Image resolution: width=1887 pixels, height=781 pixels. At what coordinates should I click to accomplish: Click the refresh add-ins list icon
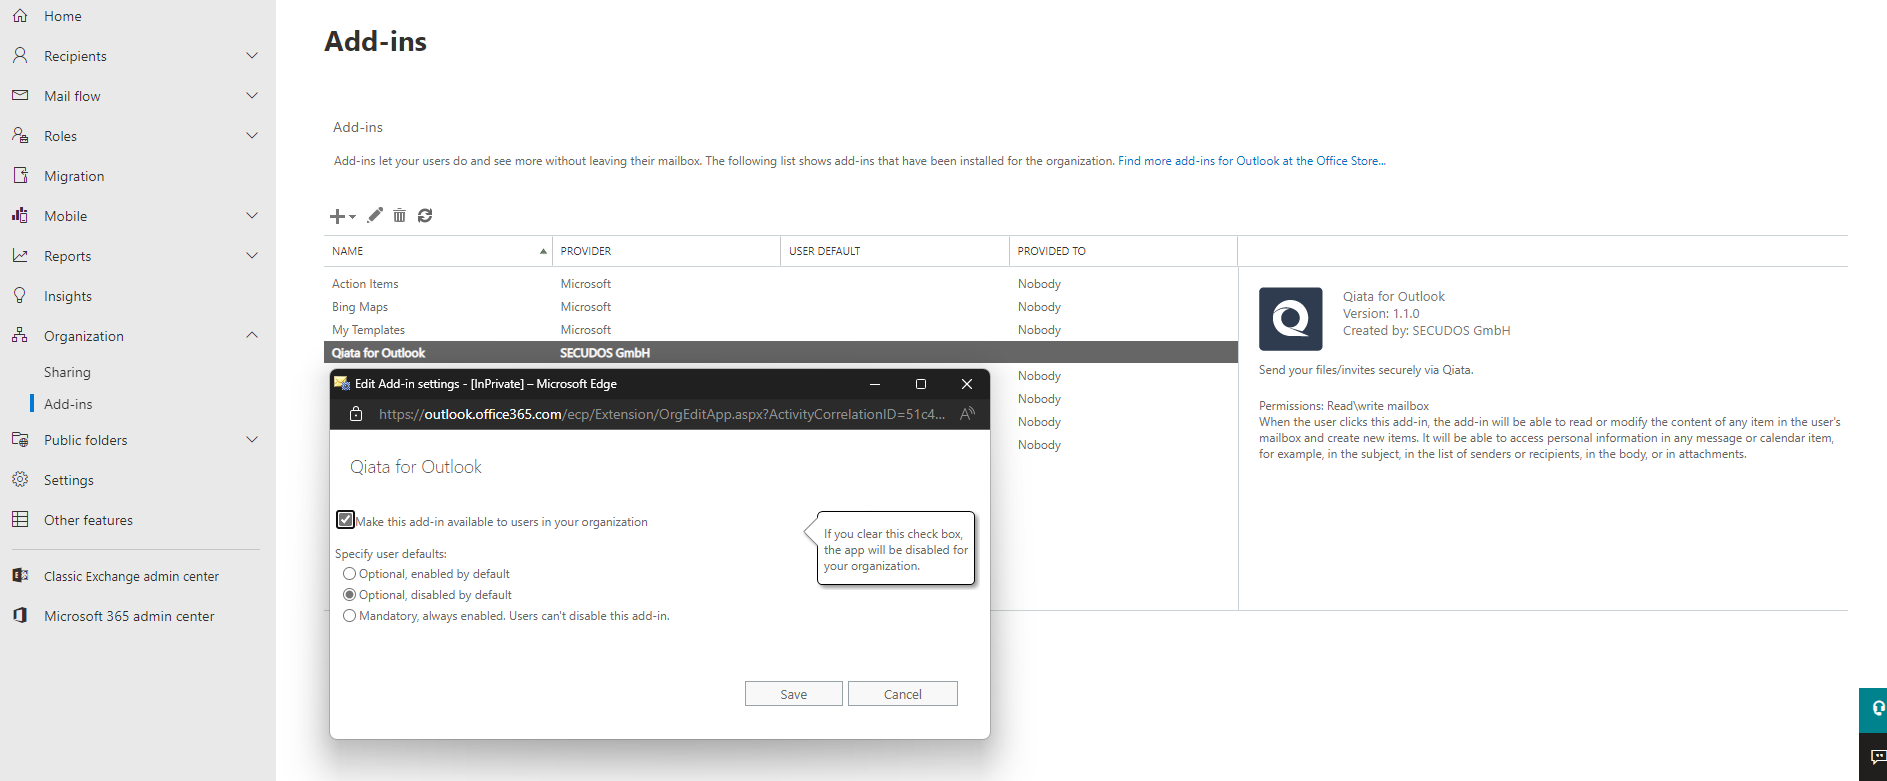(425, 215)
